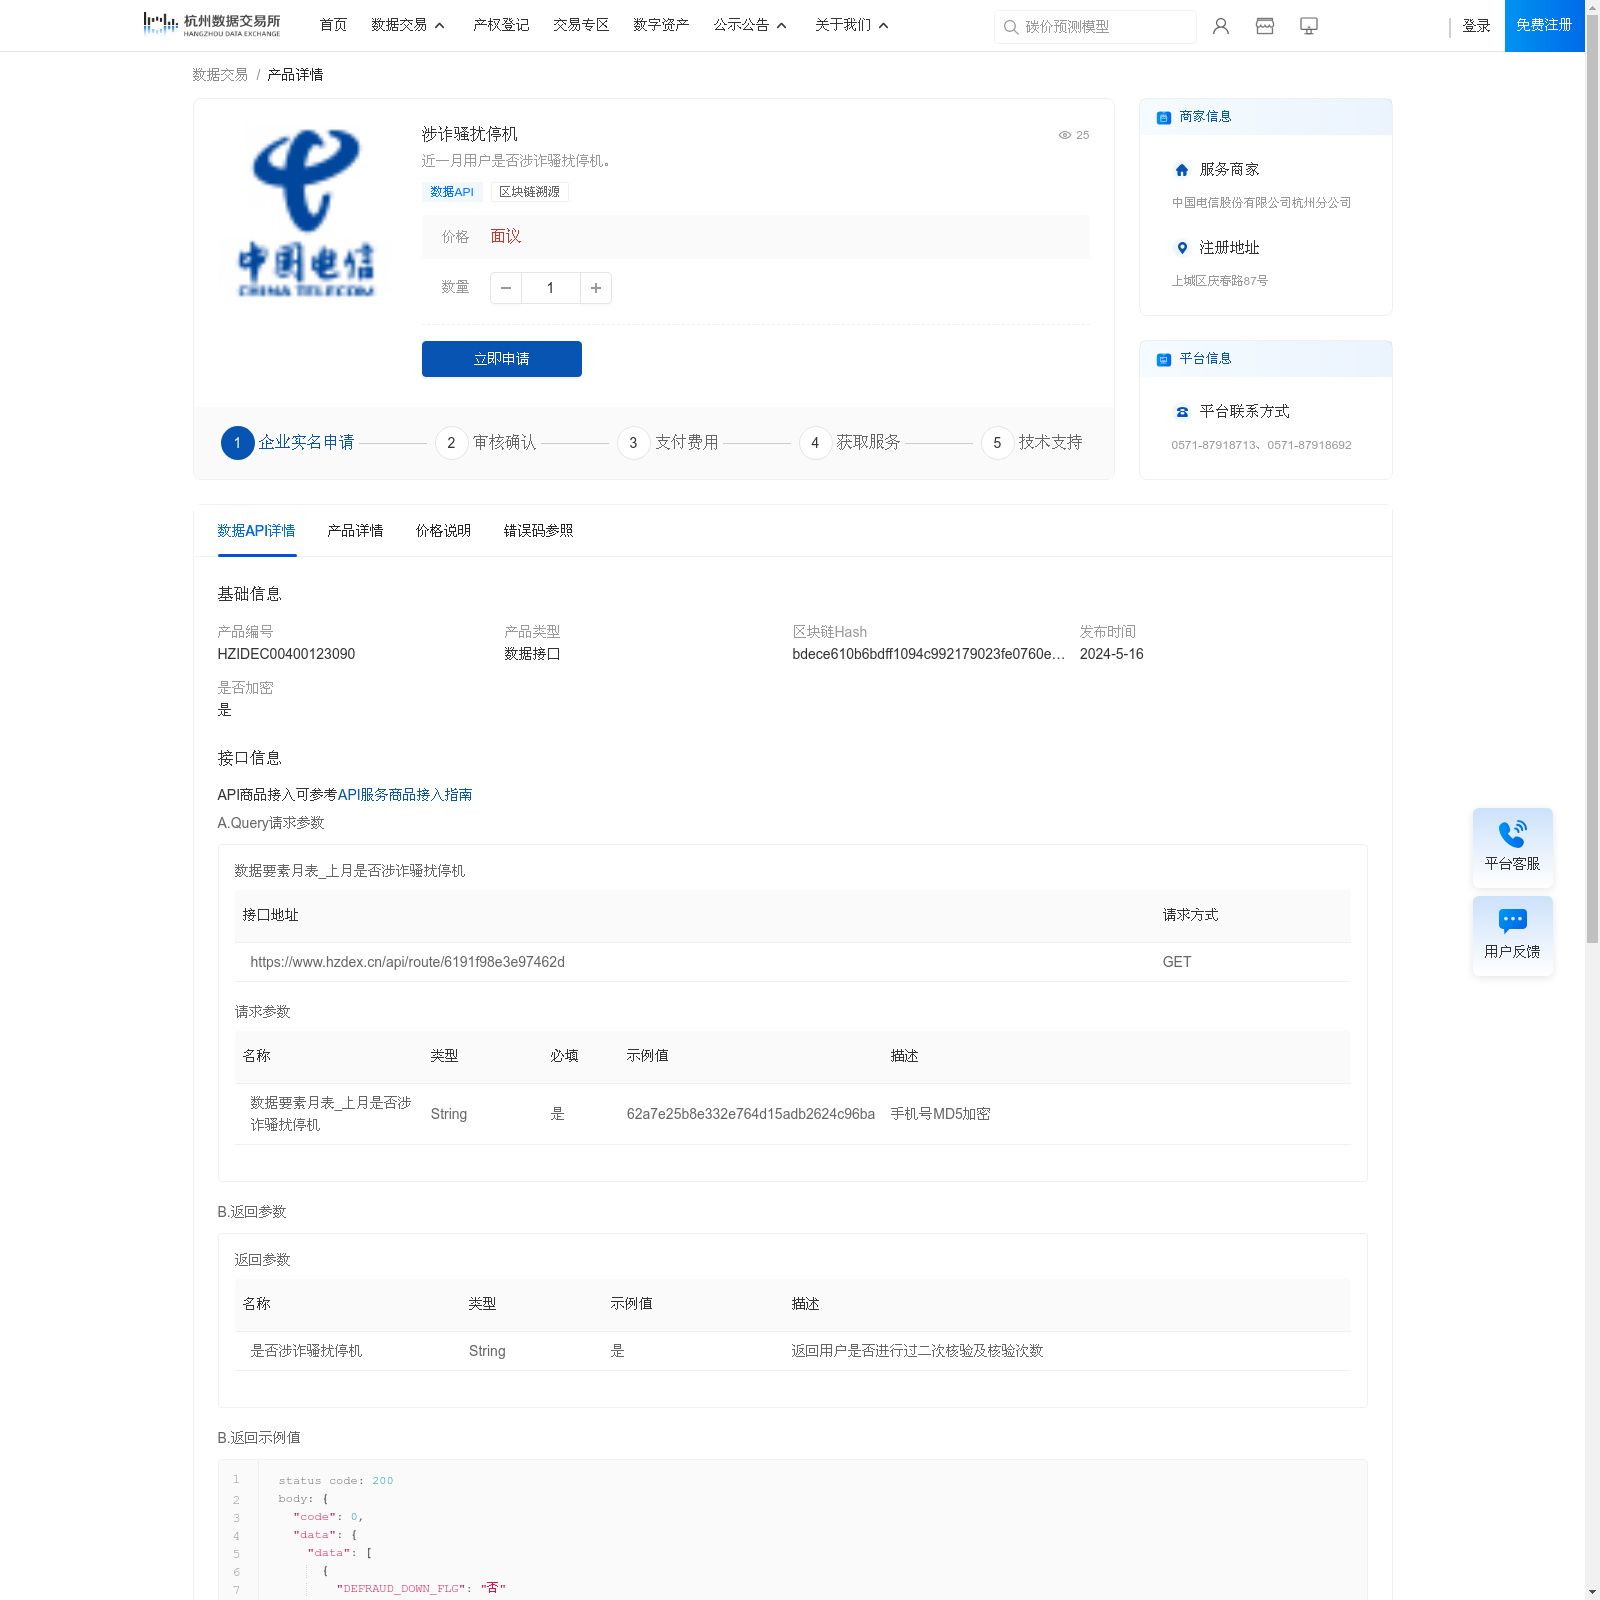
Task: Click product number HZIDEC00400123090
Action: [x=286, y=654]
